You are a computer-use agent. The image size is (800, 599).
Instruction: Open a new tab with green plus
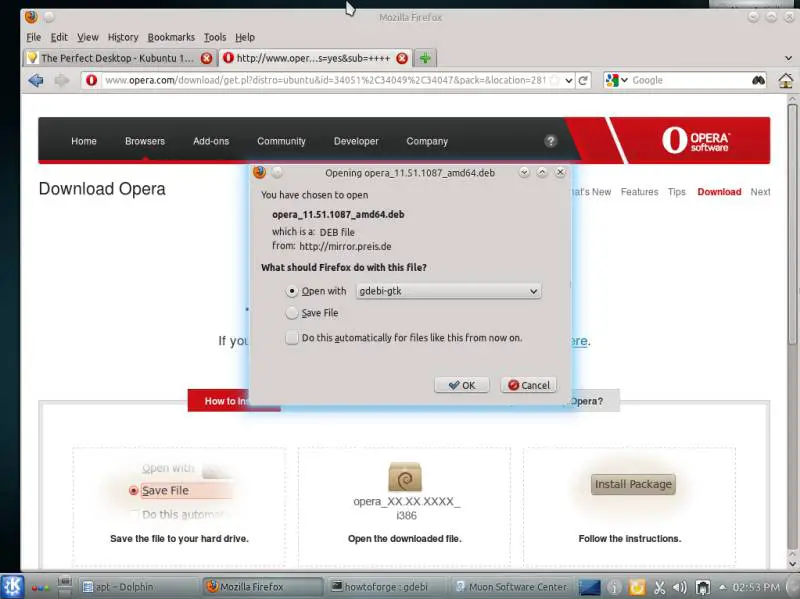(x=425, y=58)
